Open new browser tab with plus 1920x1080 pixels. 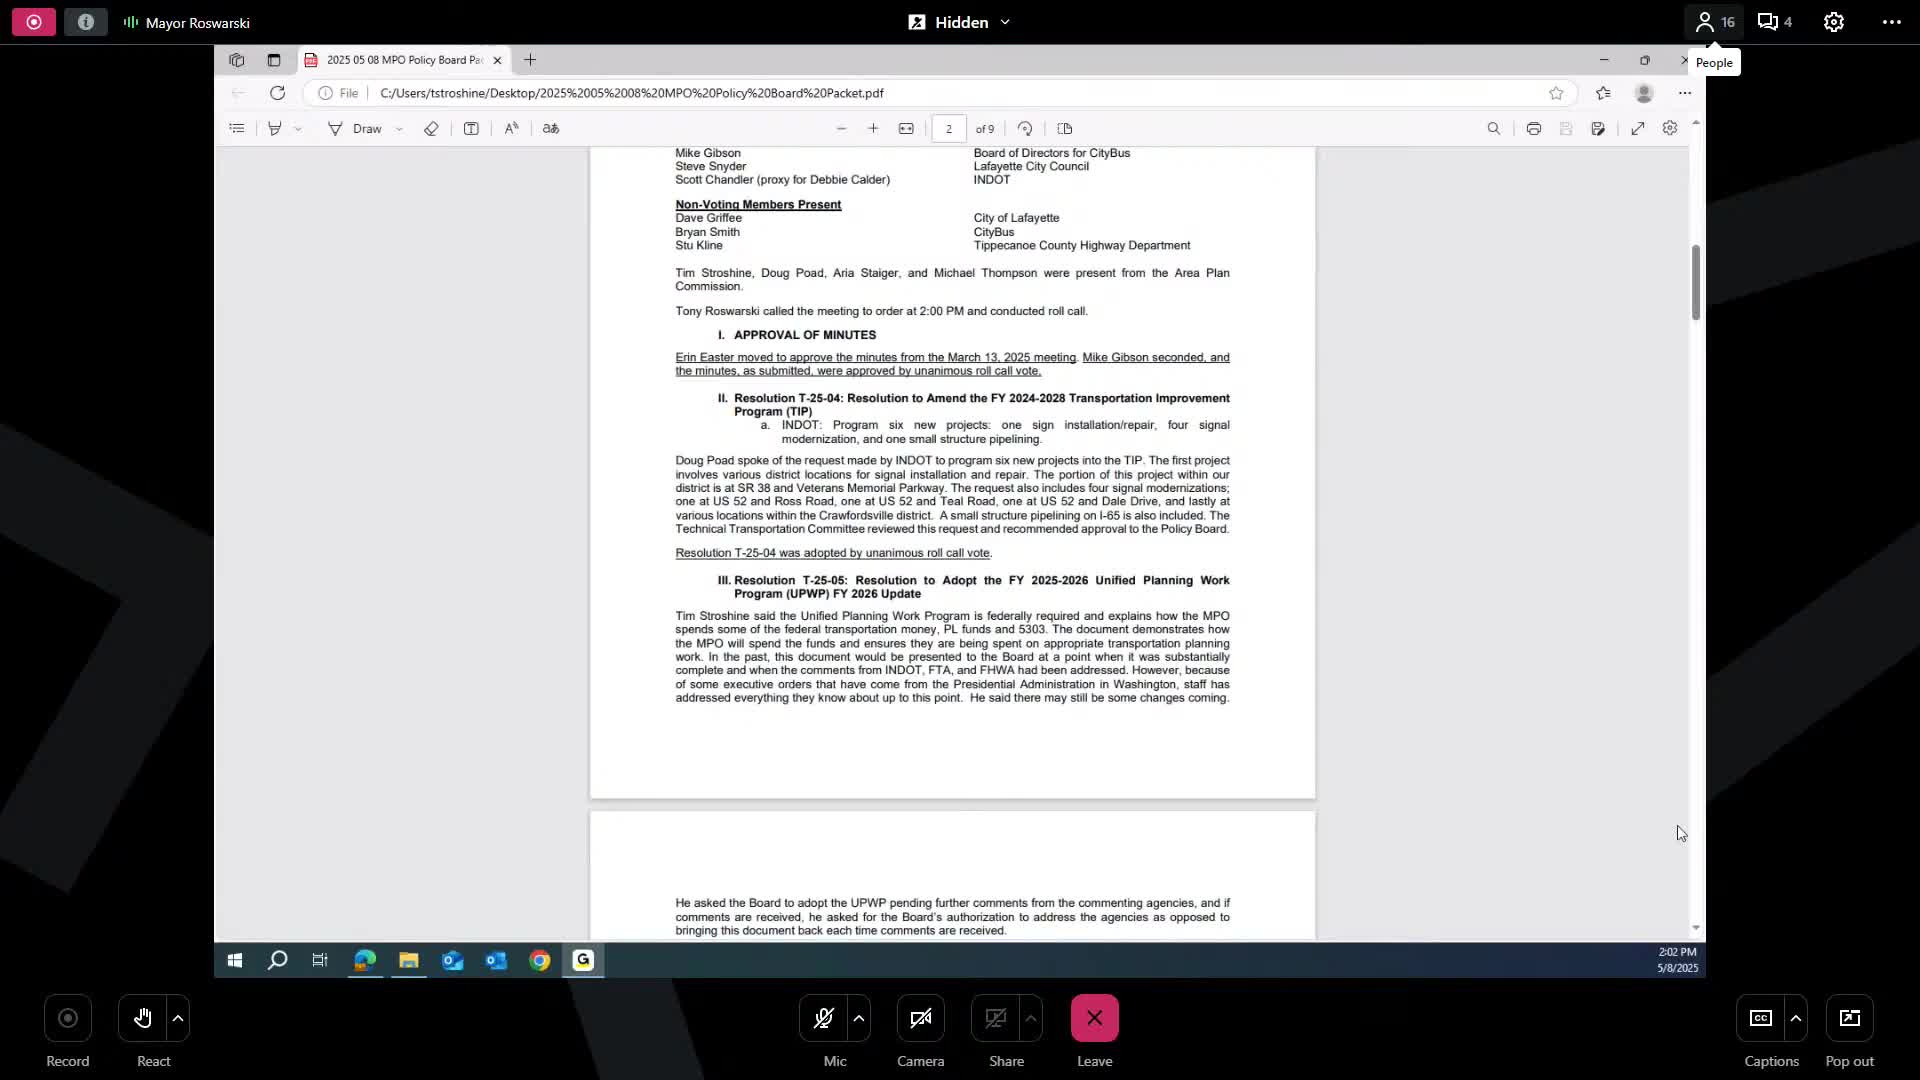pyautogui.click(x=530, y=60)
